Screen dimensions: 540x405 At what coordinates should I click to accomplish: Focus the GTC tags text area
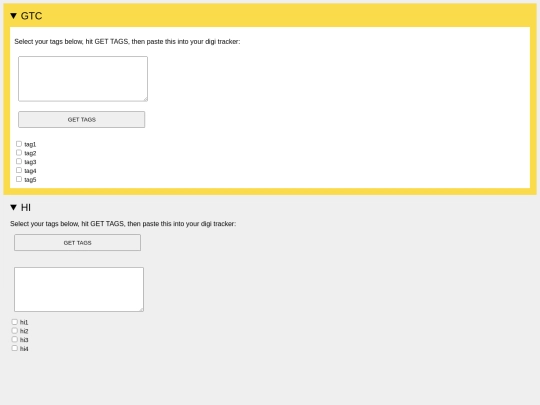click(x=83, y=79)
